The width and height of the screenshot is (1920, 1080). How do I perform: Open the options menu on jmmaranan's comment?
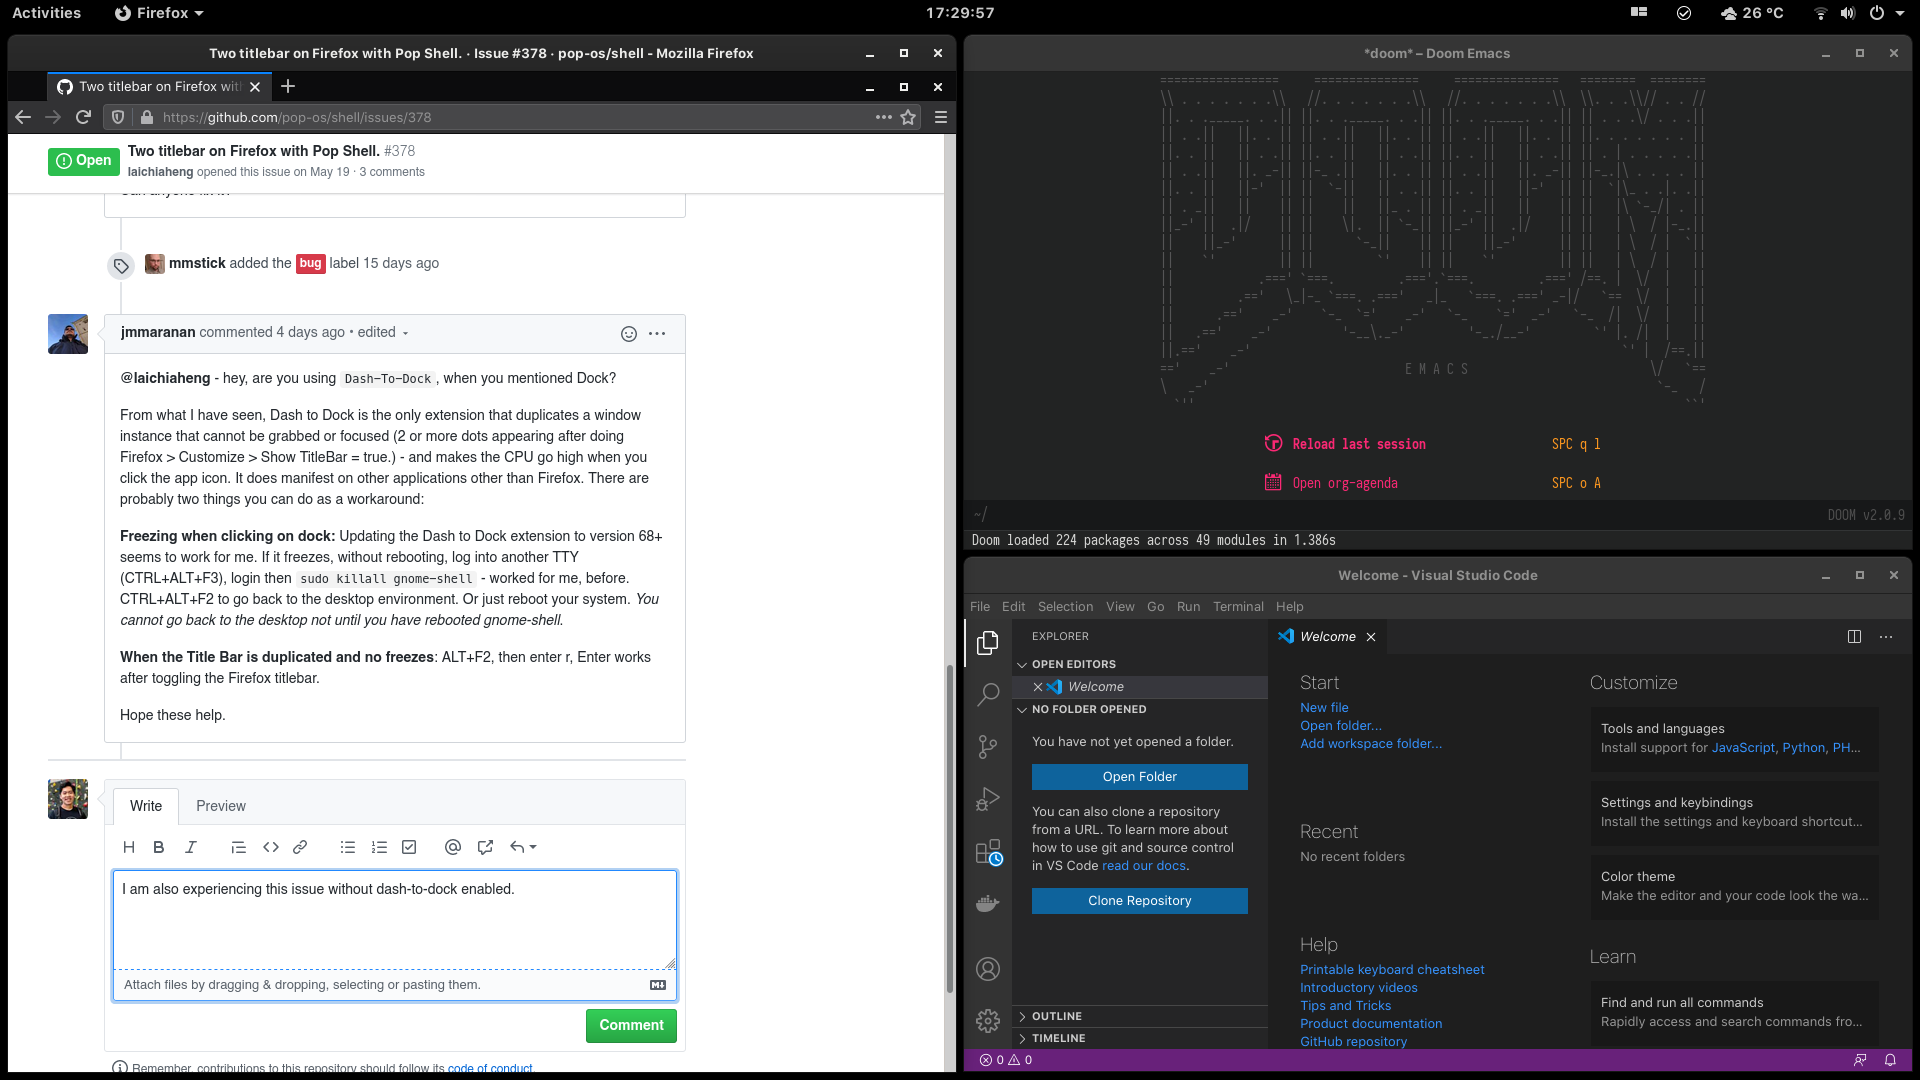click(657, 334)
